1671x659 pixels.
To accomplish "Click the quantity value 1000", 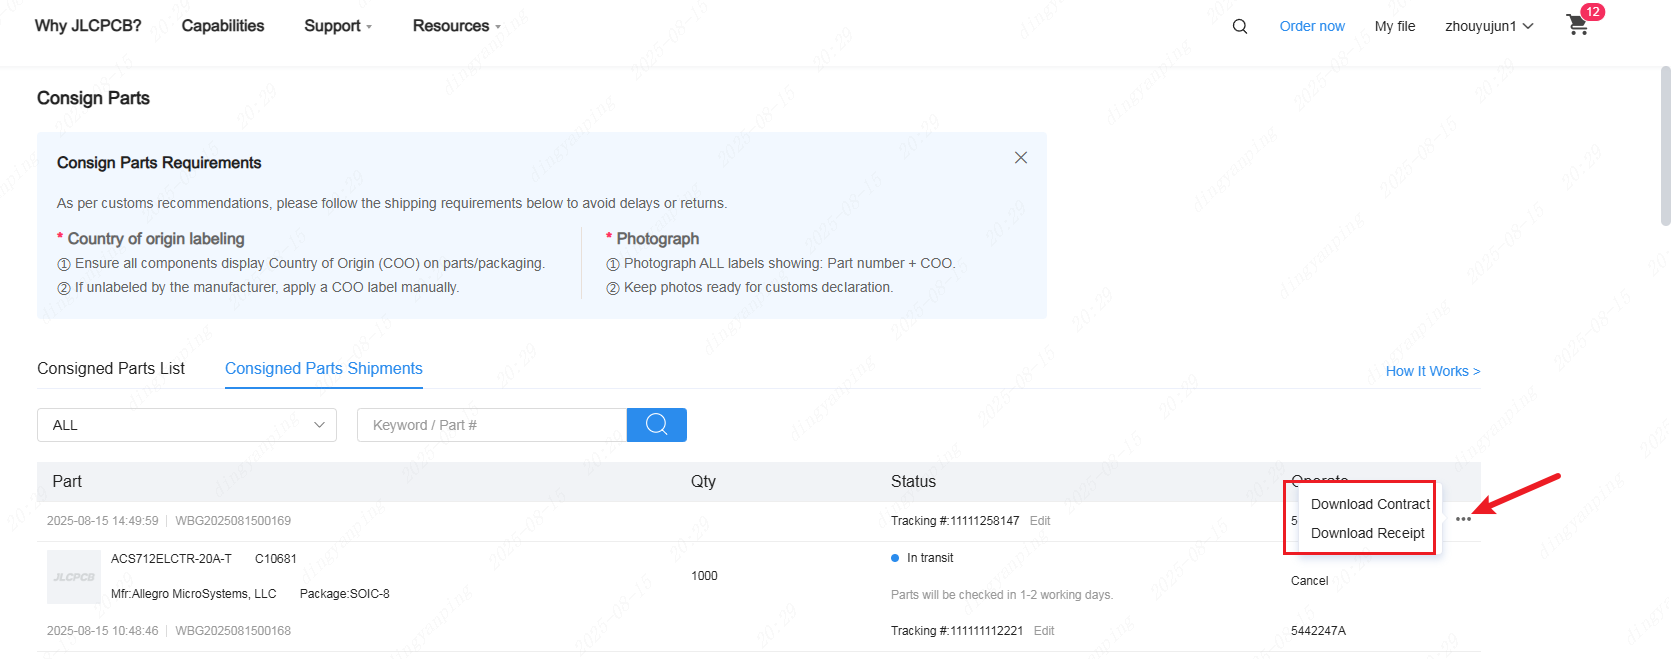I will click(x=704, y=576).
